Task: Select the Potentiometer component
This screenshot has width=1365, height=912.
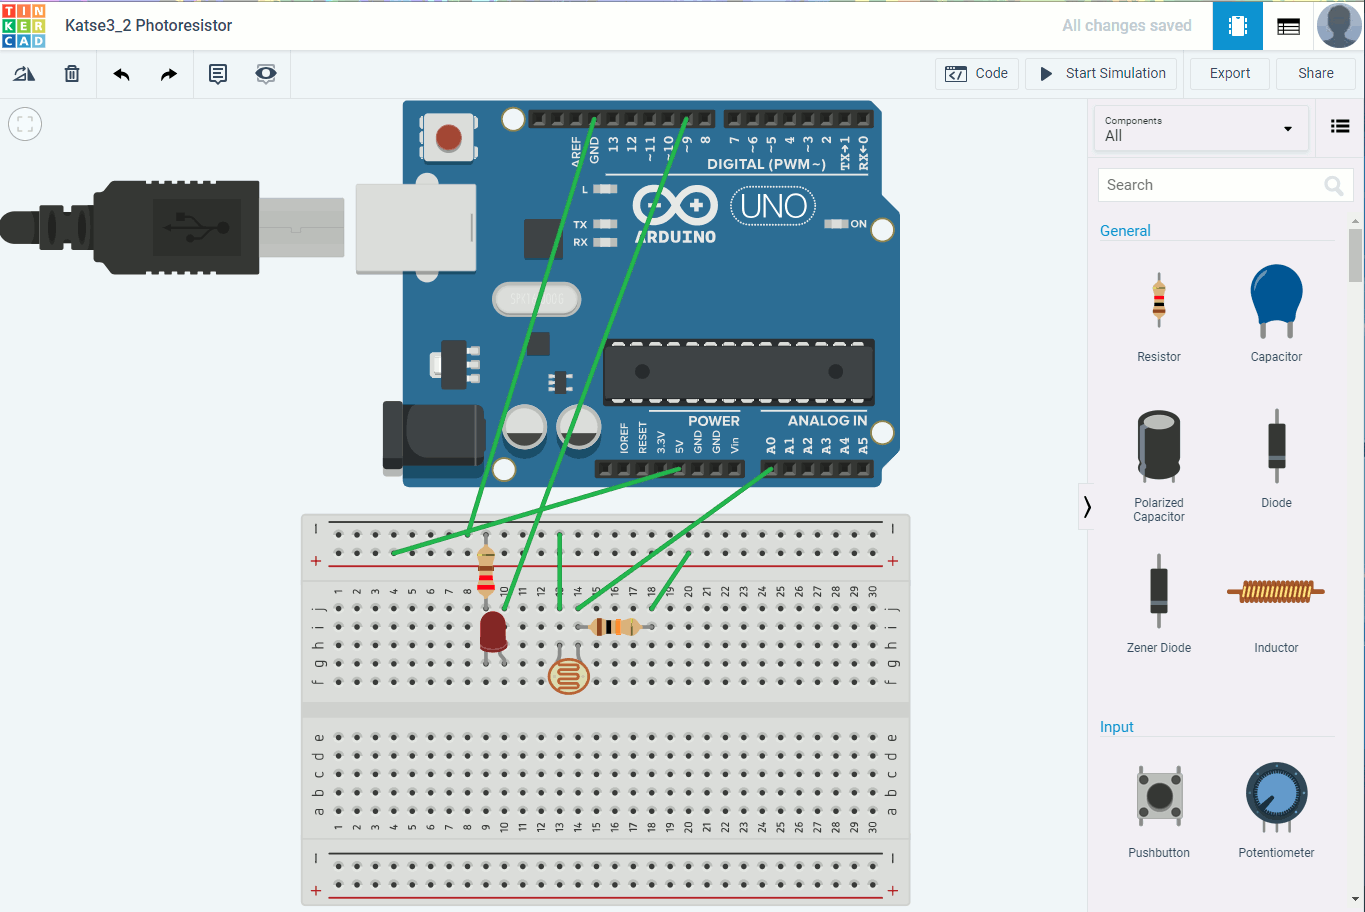Action: tap(1276, 810)
